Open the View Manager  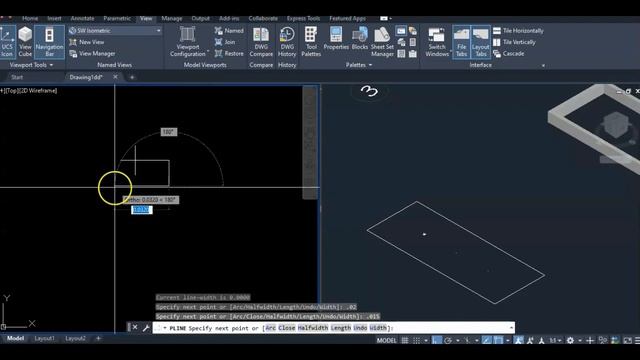92,53
